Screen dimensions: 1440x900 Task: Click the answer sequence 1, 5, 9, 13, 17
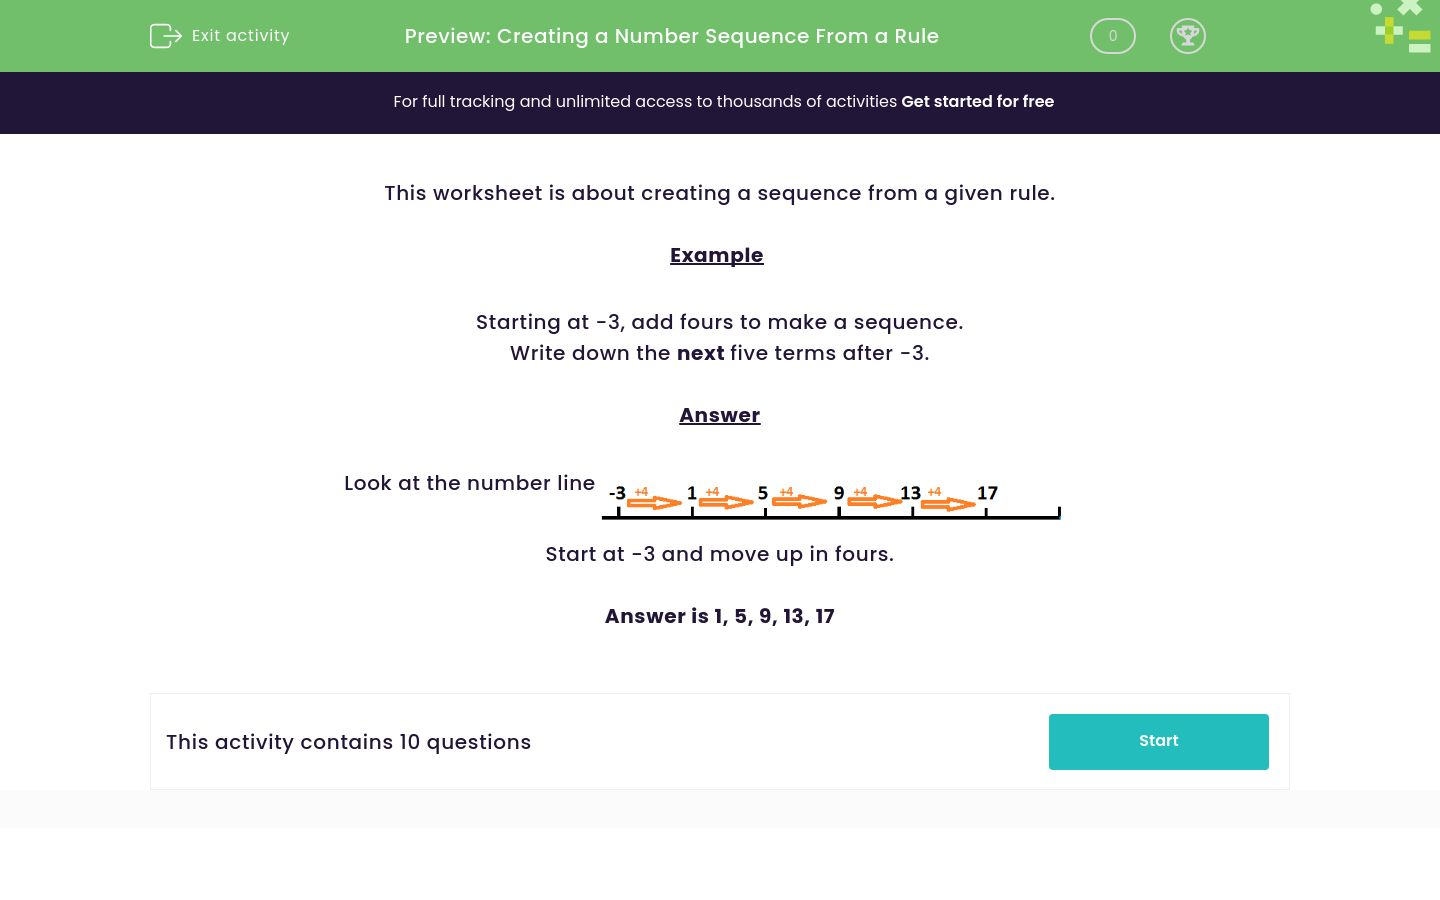pyautogui.click(x=720, y=616)
